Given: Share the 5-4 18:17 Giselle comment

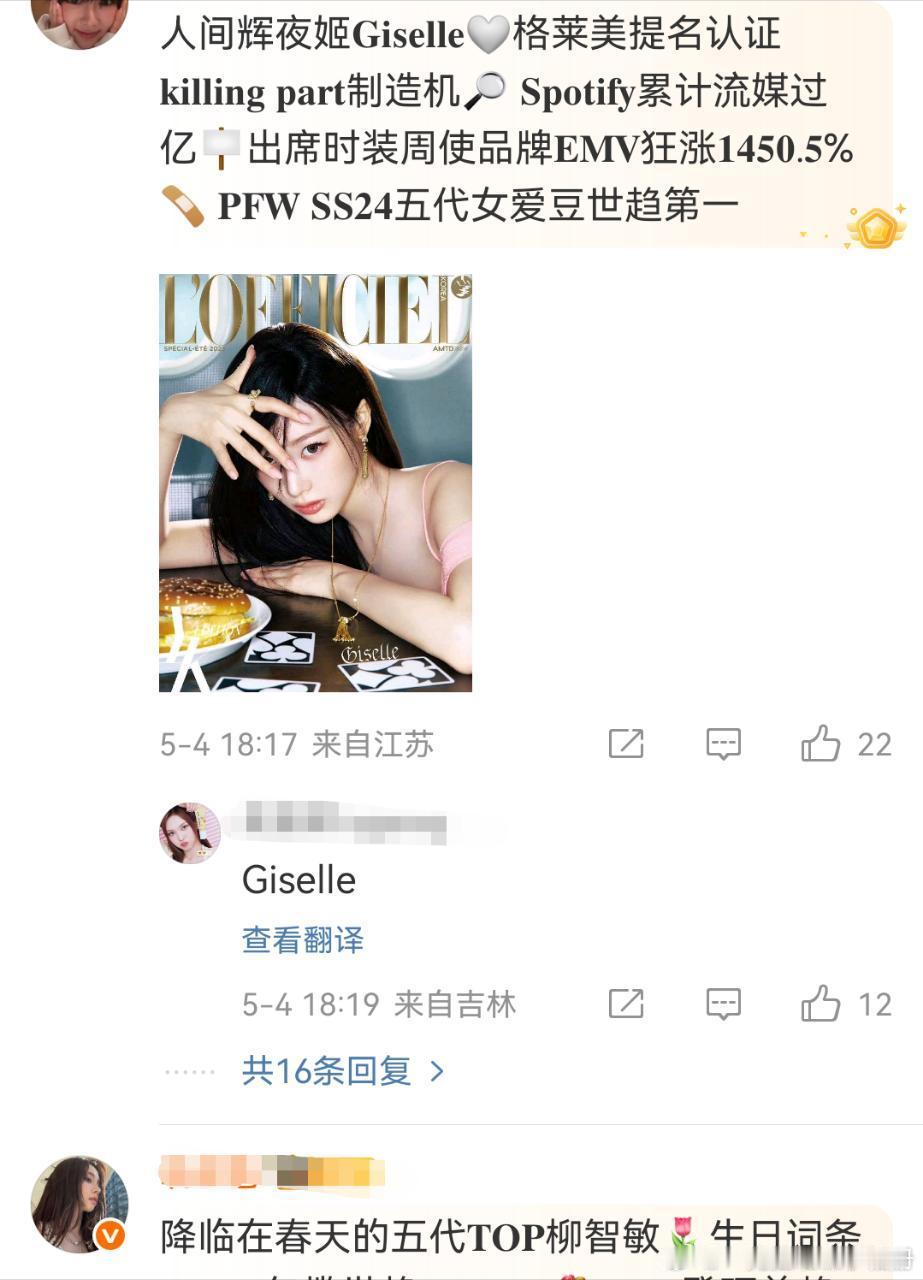Looking at the screenshot, I should pyautogui.click(x=626, y=744).
